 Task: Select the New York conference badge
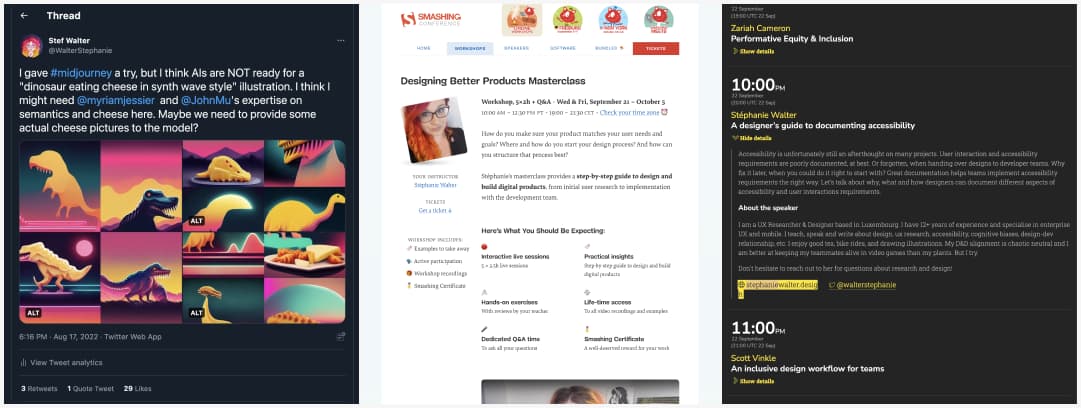(x=613, y=19)
